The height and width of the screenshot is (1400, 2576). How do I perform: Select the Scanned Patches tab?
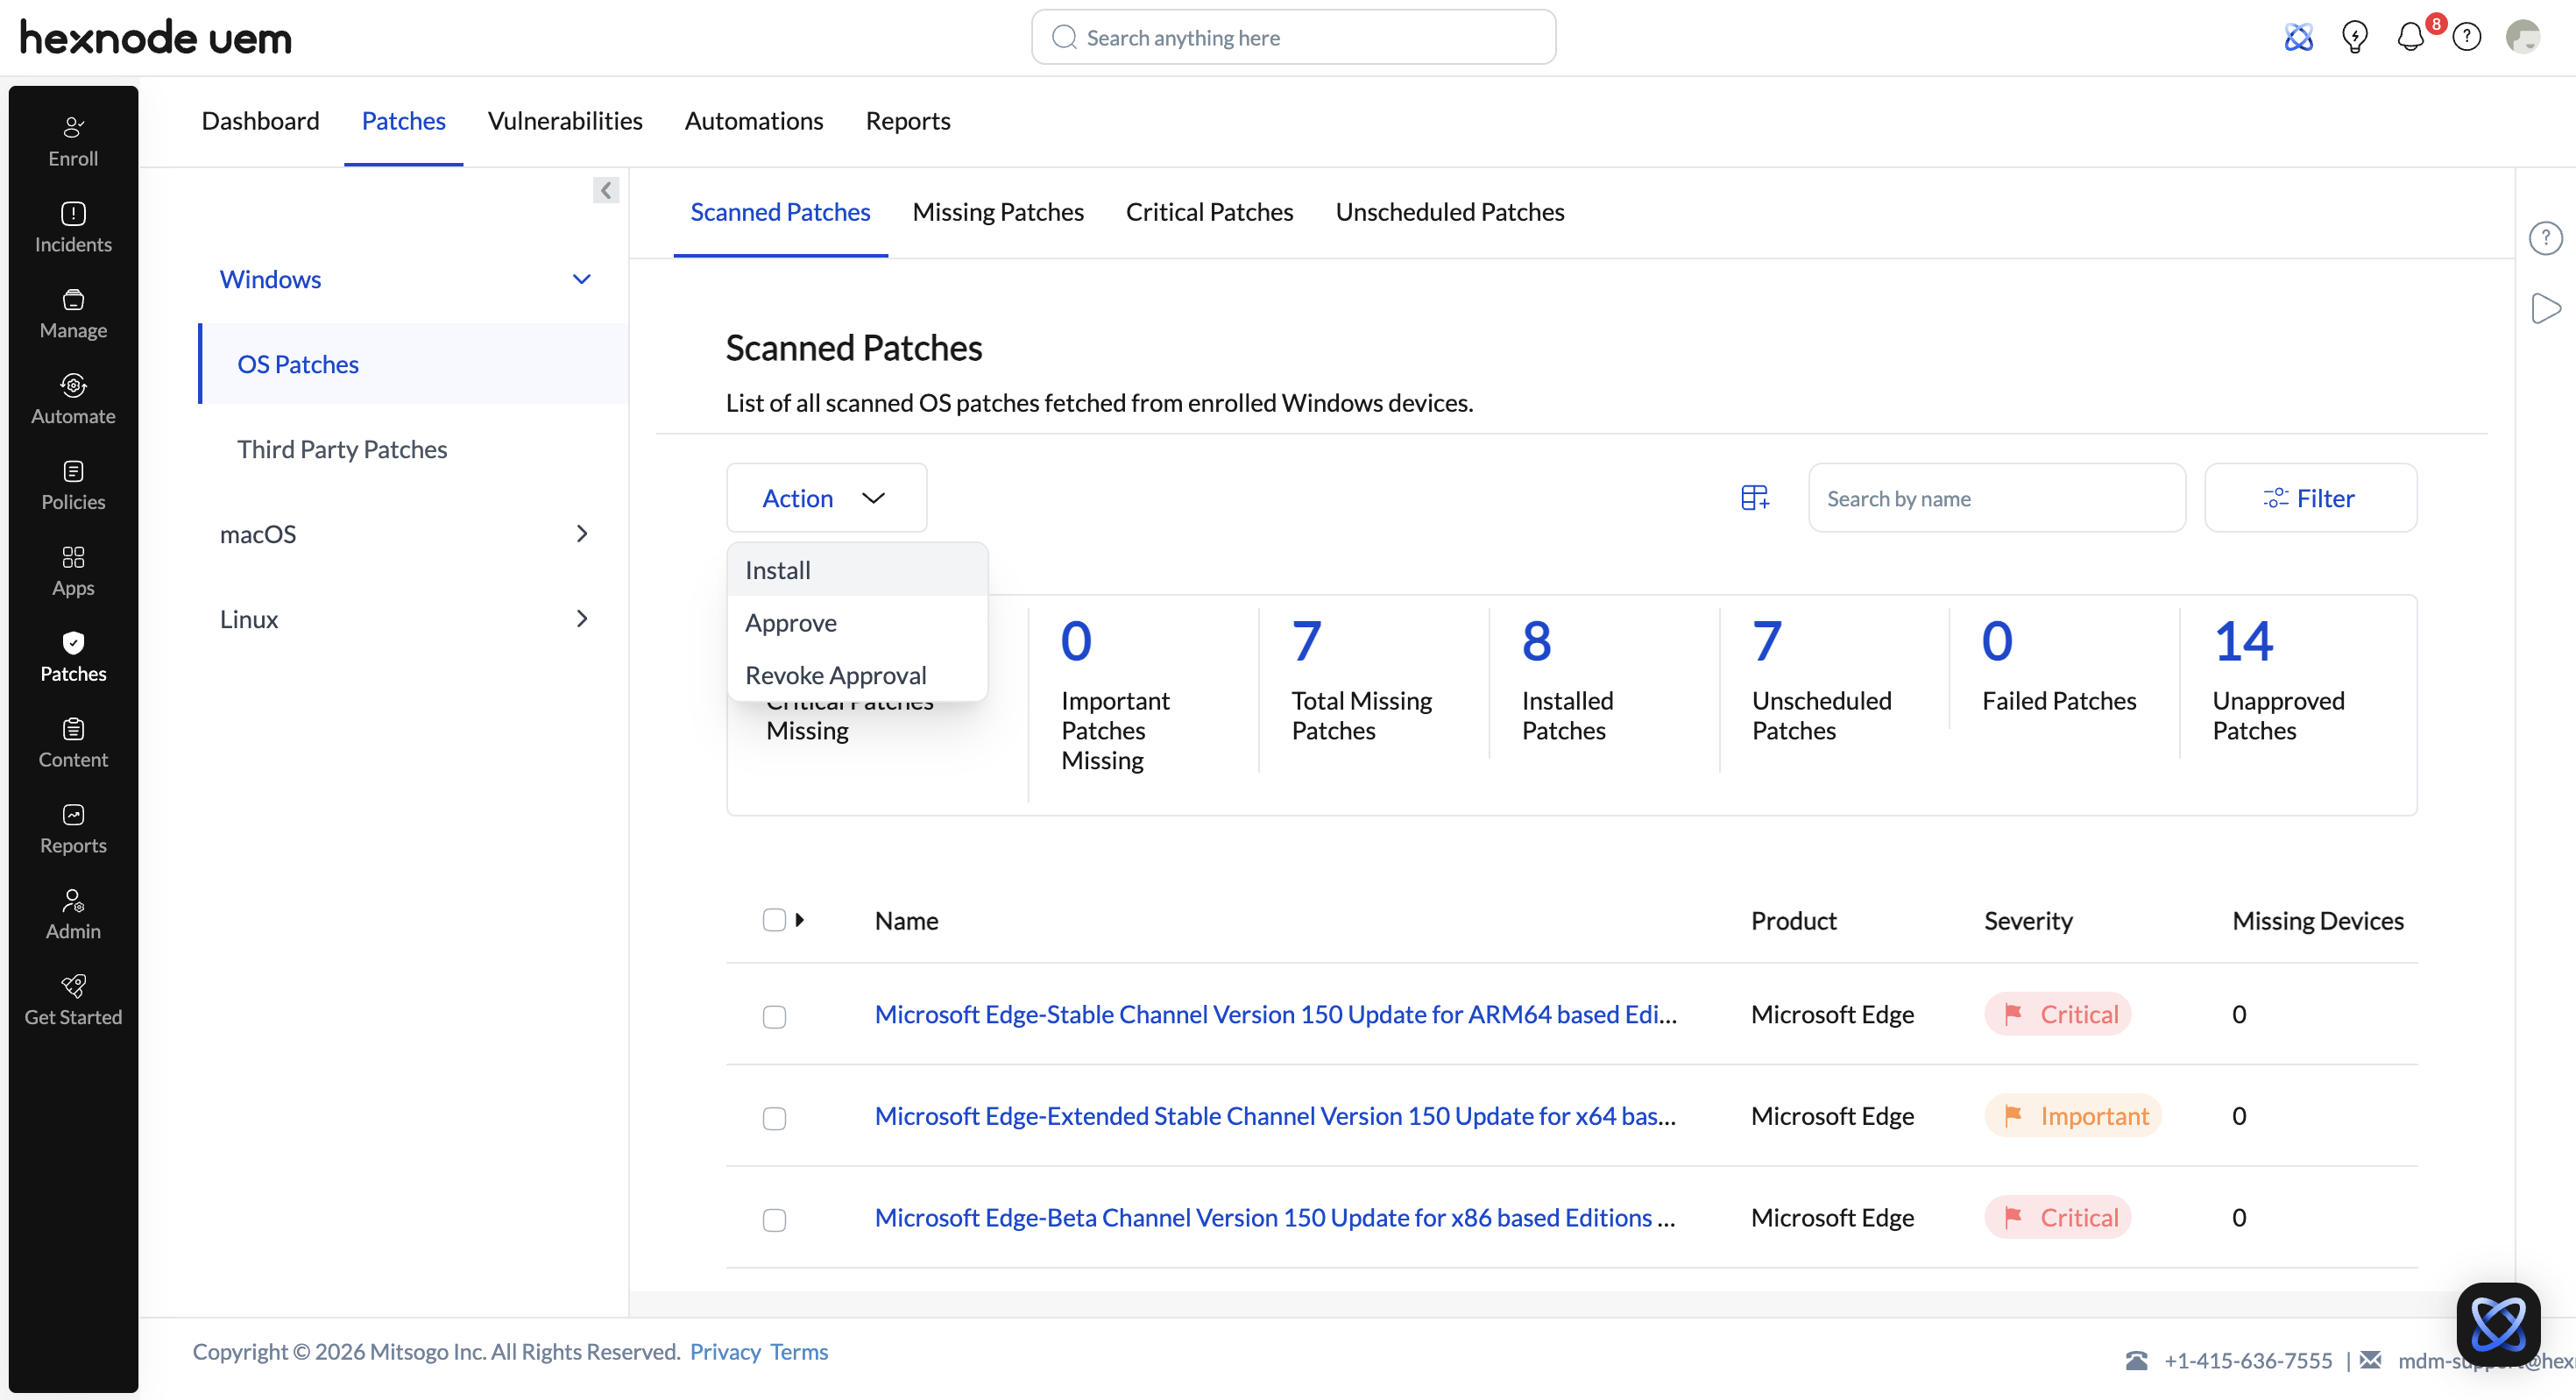click(x=780, y=212)
